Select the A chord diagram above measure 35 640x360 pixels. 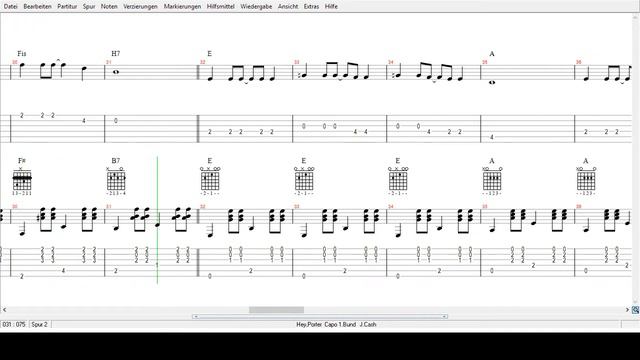coord(492,180)
